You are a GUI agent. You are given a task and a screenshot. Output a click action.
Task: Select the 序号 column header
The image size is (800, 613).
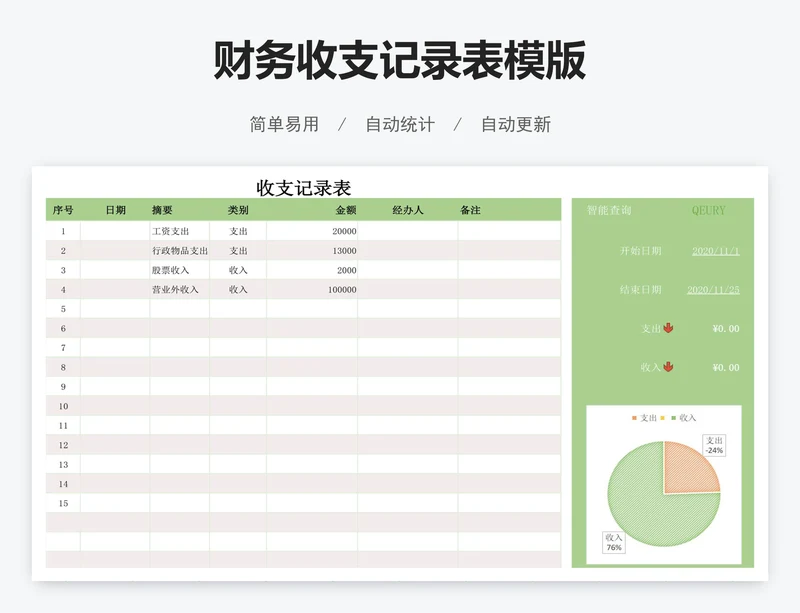coord(63,210)
